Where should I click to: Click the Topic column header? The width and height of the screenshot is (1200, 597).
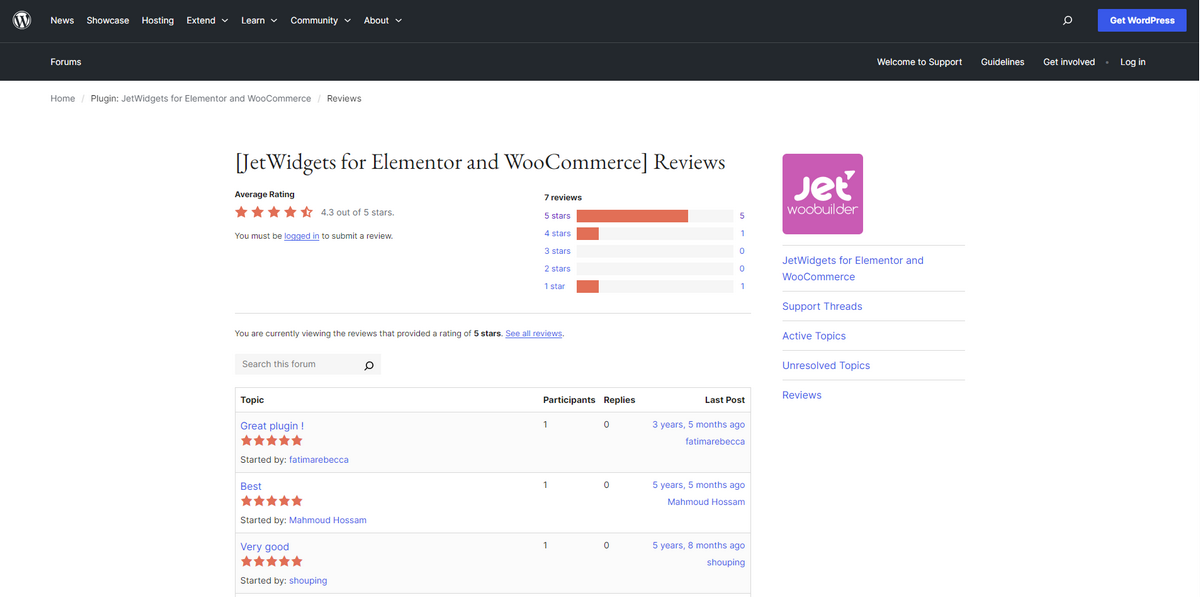coord(252,400)
